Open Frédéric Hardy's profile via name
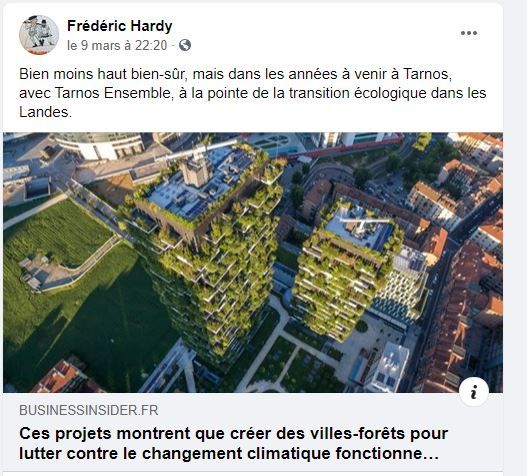527x476 pixels. click(x=120, y=26)
